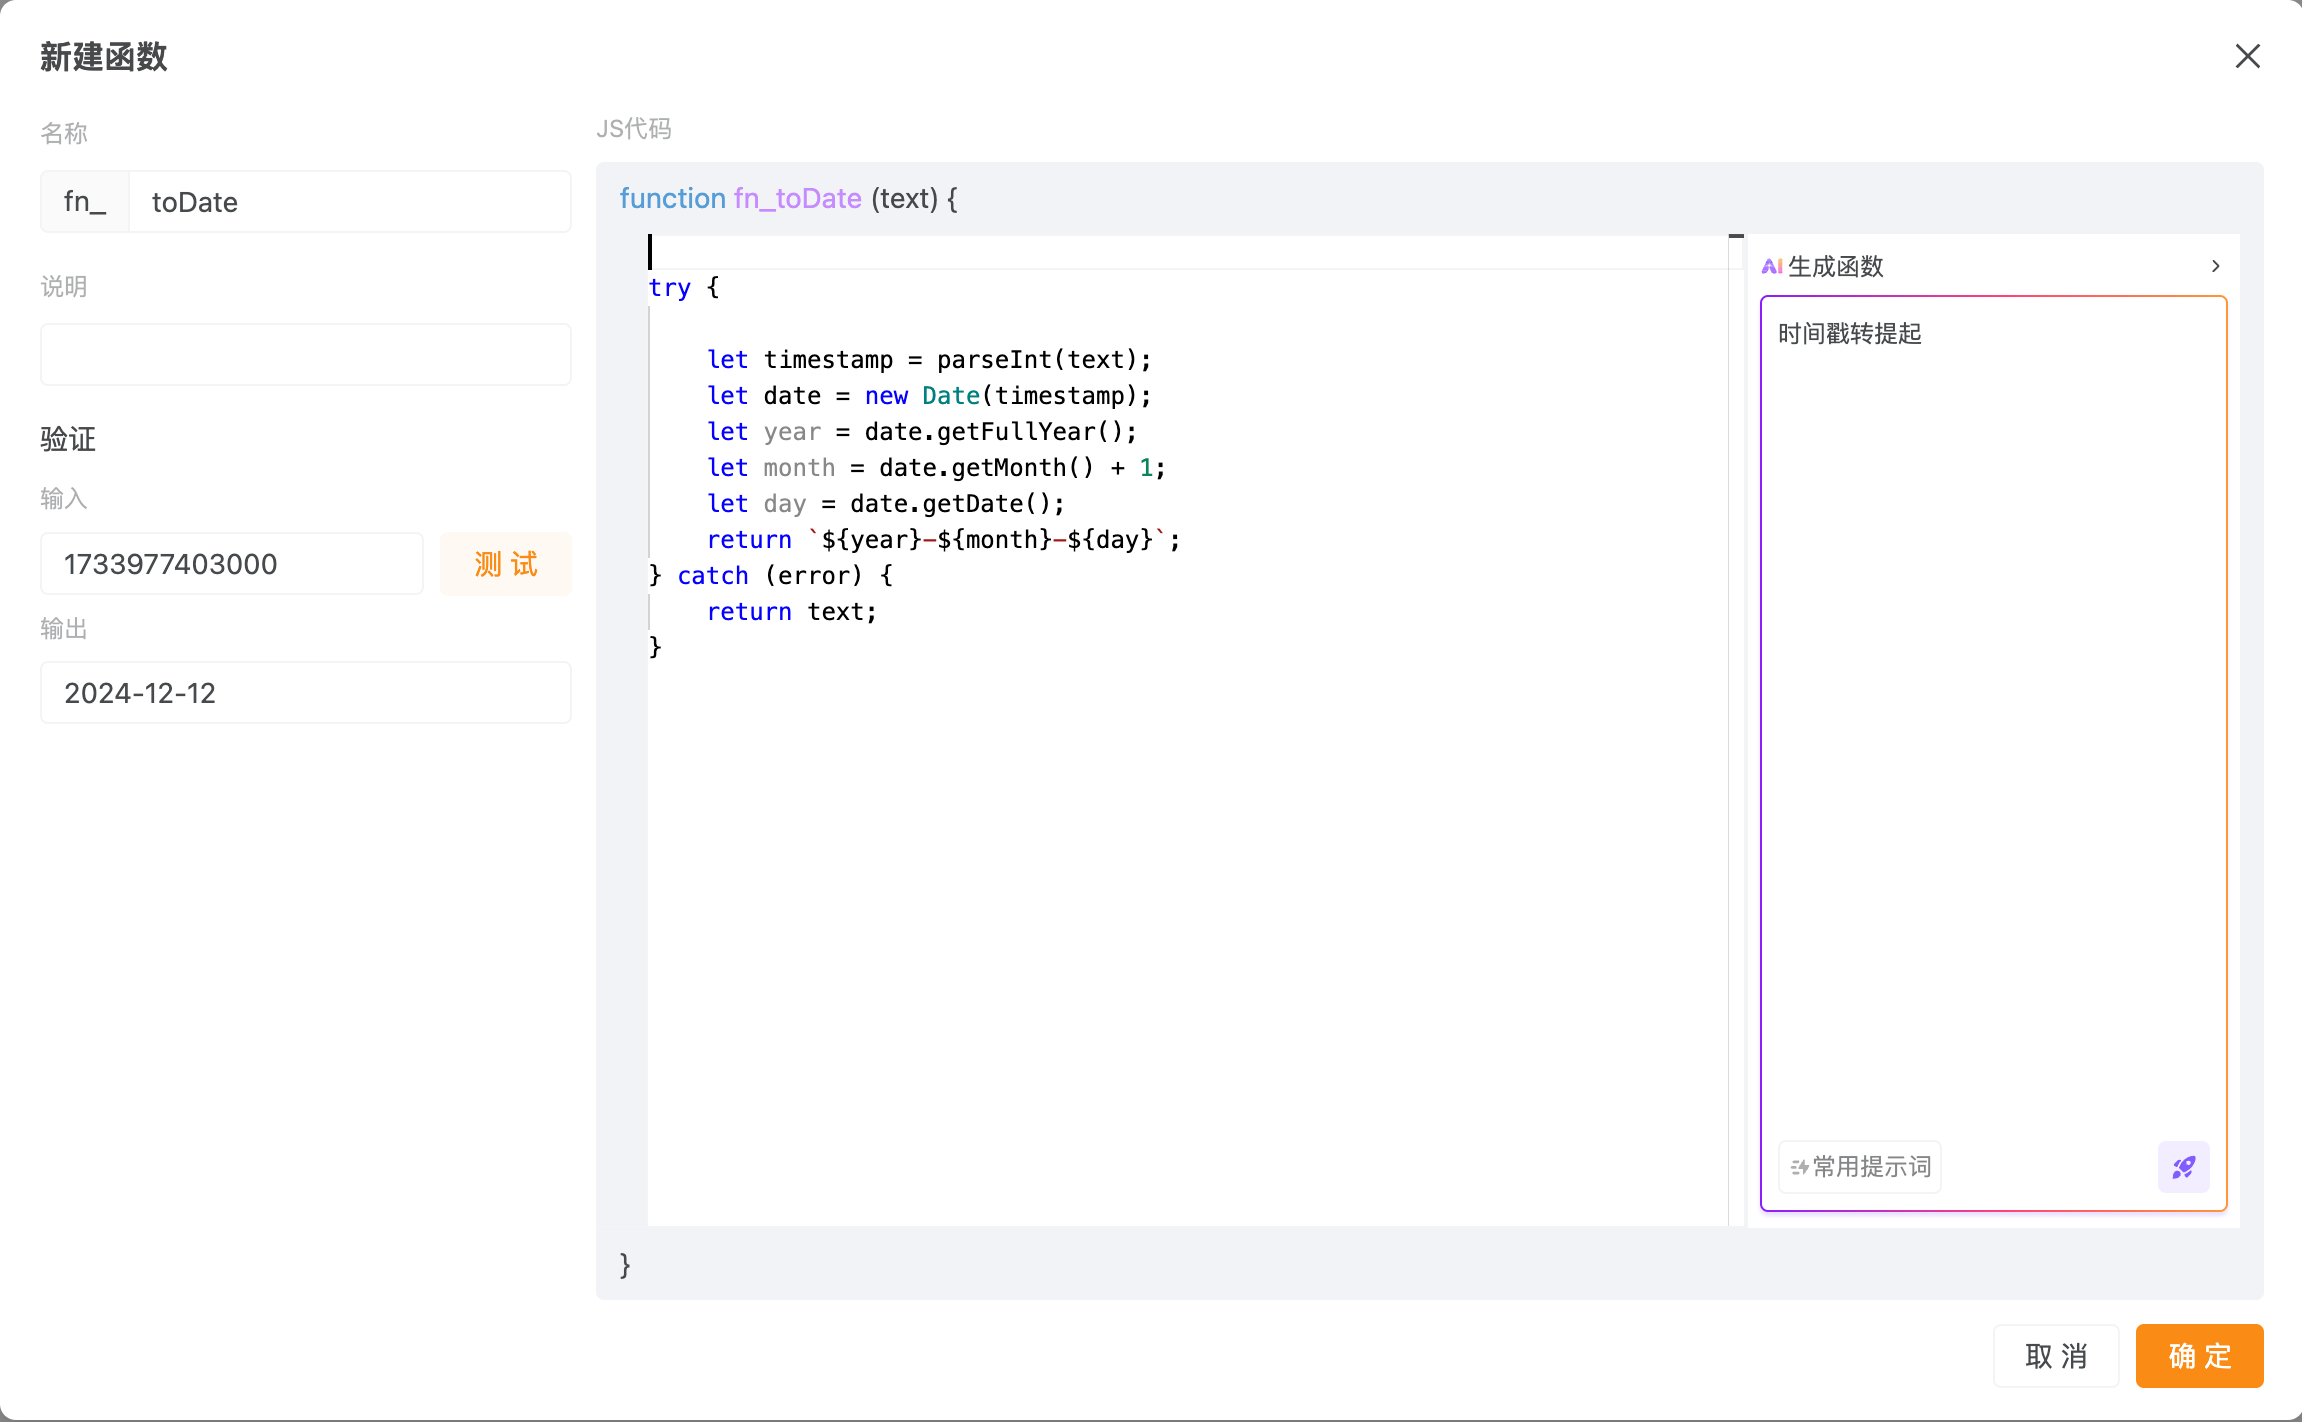This screenshot has height=1422, width=2302.
Task: Click the 新建函数 dialog title
Action: [x=104, y=57]
